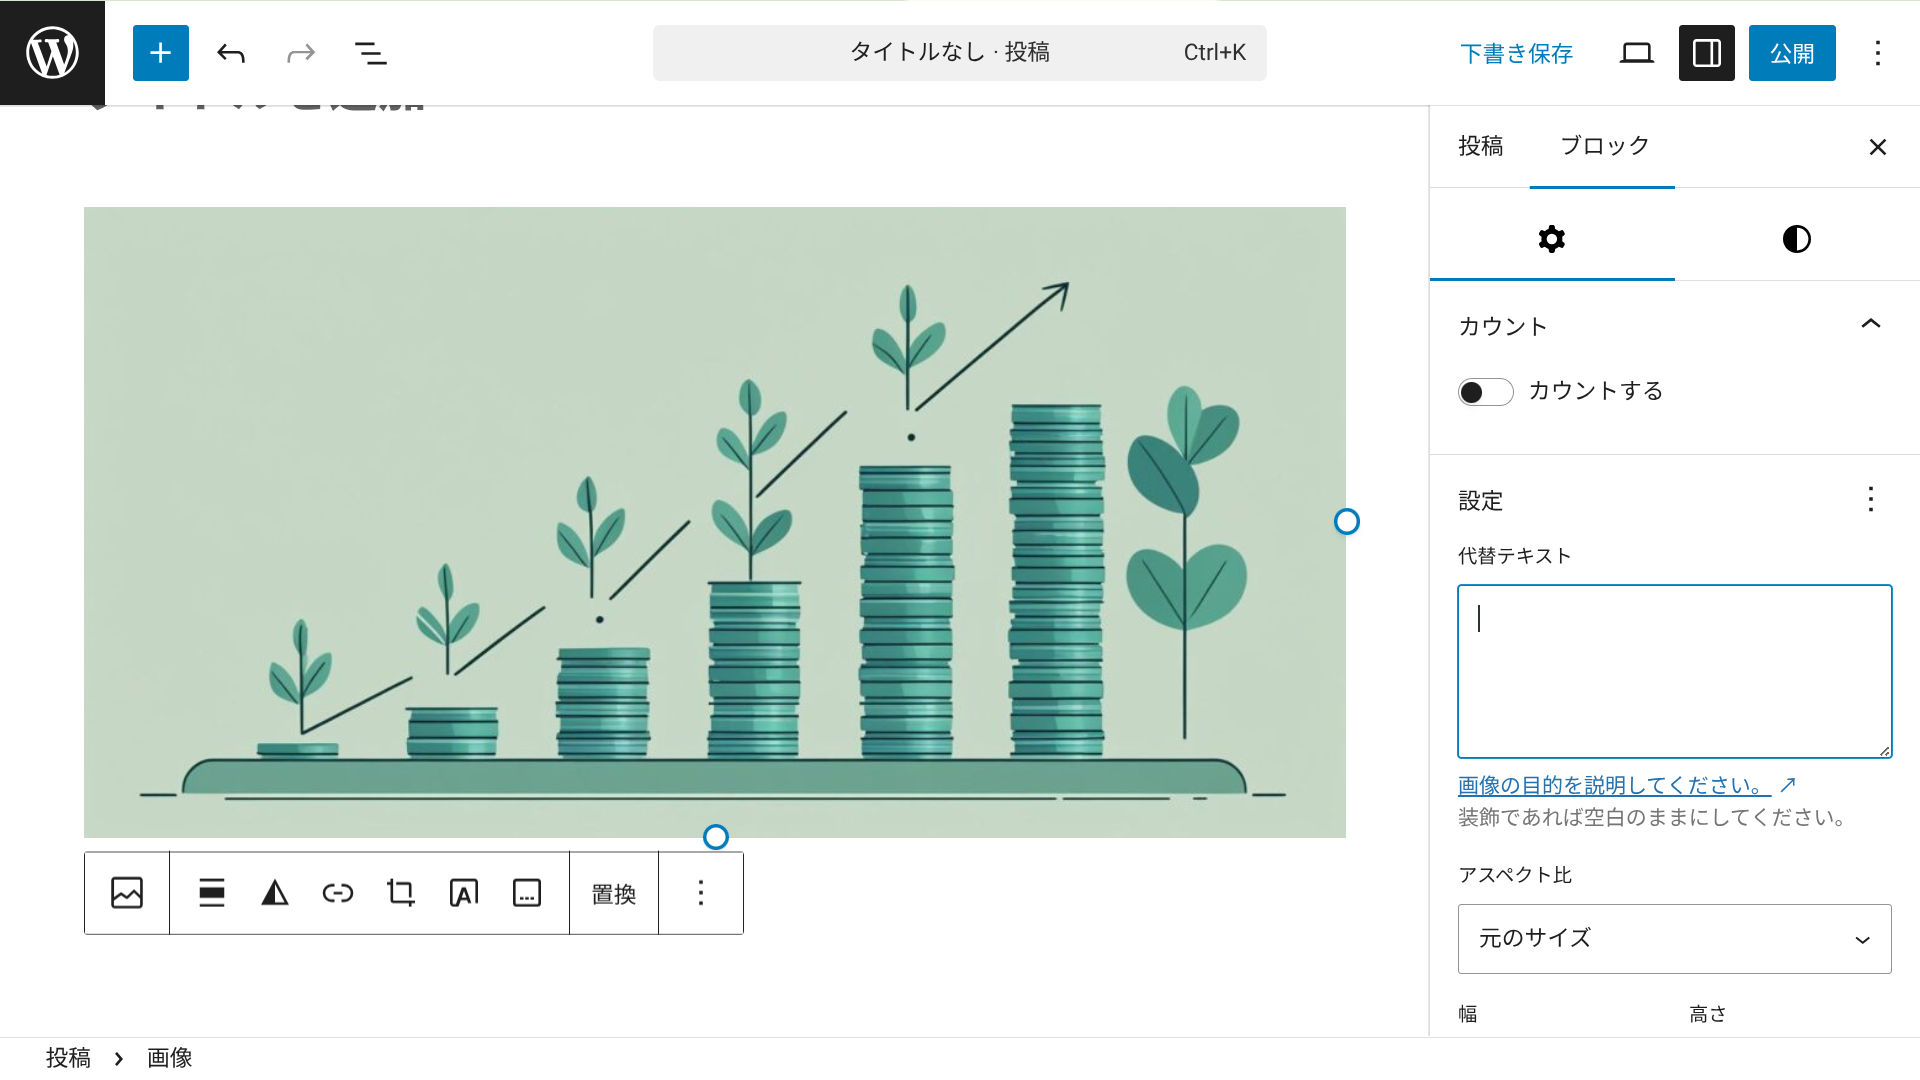Add a caption to the image
The width and height of the screenshot is (1920, 1080).
click(x=527, y=893)
